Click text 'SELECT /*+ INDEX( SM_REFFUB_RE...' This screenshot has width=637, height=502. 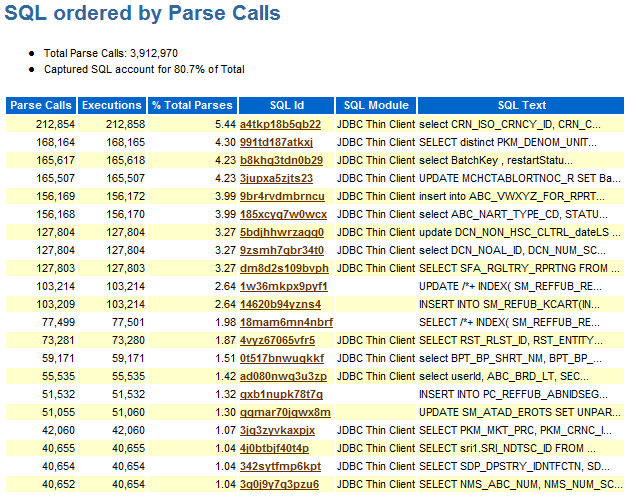[x=509, y=322]
